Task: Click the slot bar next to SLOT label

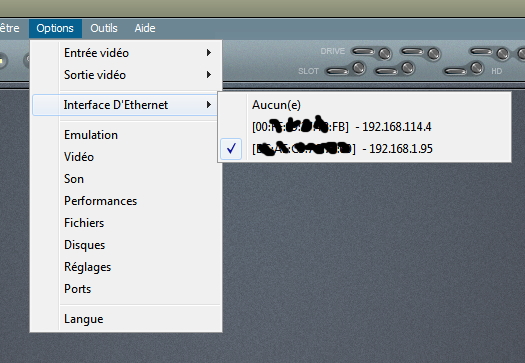Action: click(x=338, y=71)
